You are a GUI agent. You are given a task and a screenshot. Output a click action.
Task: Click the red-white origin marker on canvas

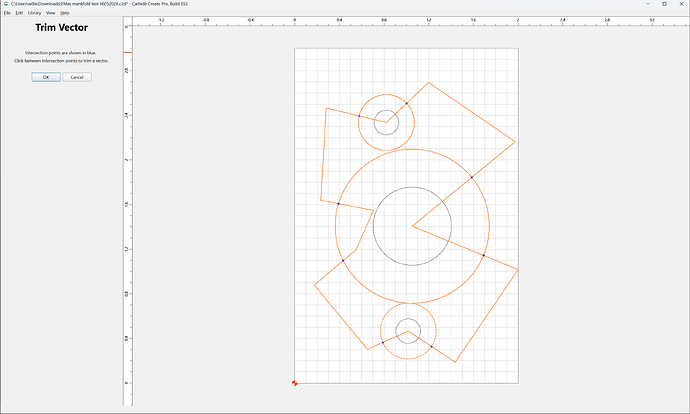pyautogui.click(x=294, y=383)
